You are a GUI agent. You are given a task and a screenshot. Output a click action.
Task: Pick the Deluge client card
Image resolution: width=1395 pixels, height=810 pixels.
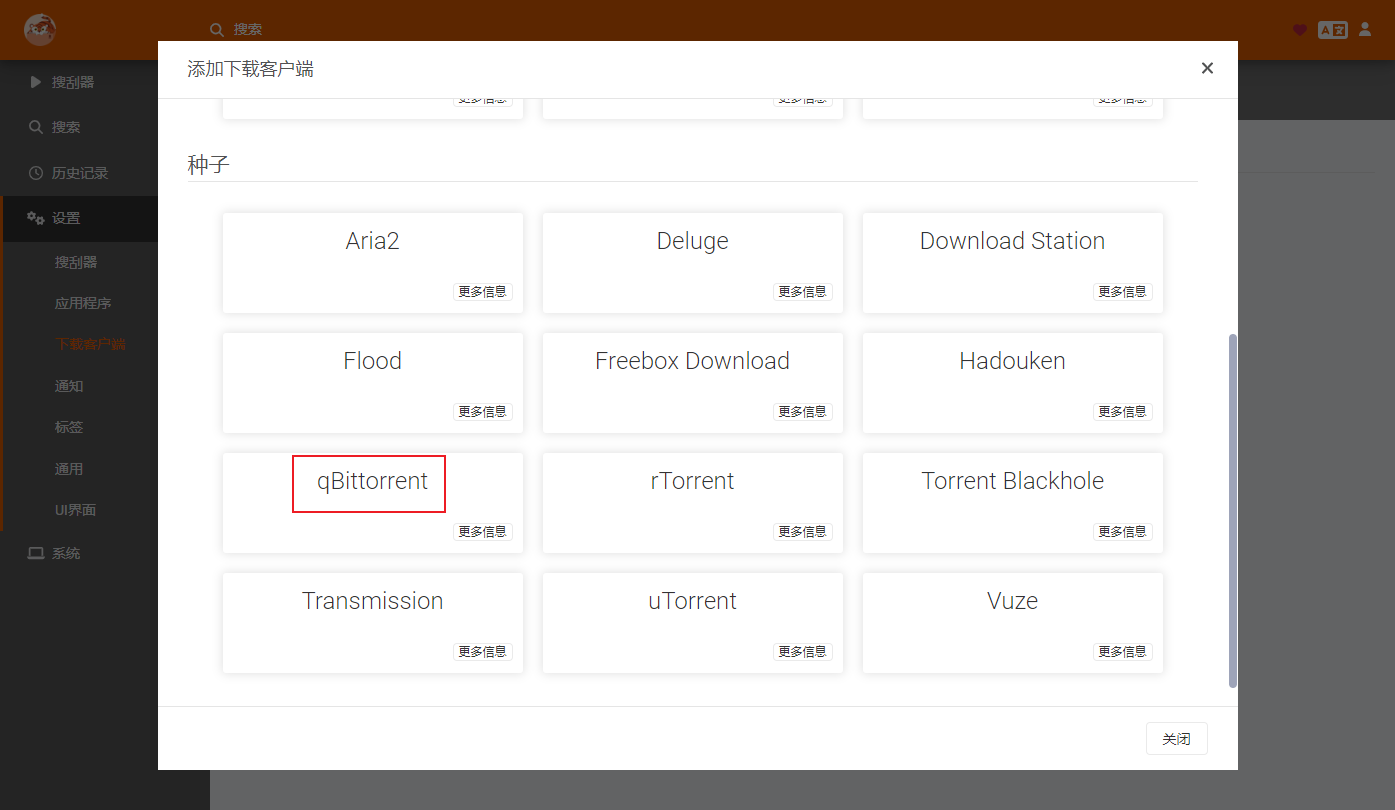coord(693,263)
